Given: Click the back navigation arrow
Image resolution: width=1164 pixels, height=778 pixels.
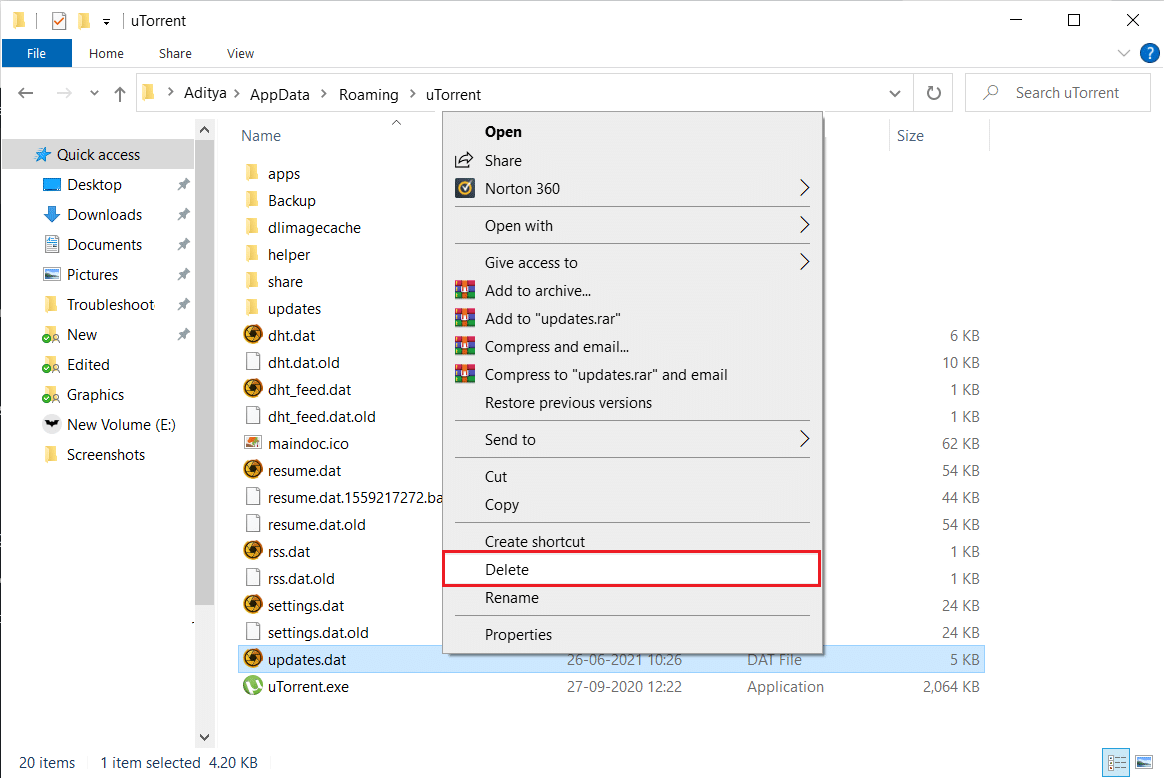Looking at the screenshot, I should (25, 92).
